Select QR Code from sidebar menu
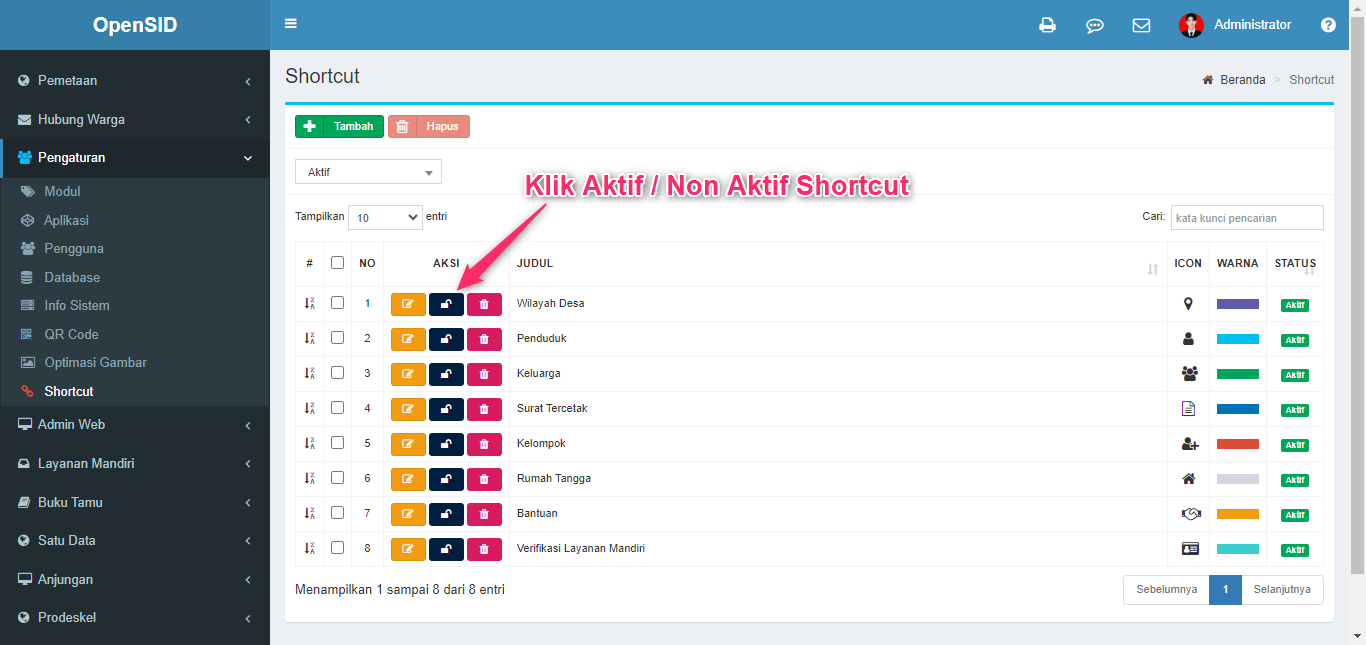This screenshot has width=1366, height=645. pyautogui.click(x=71, y=334)
